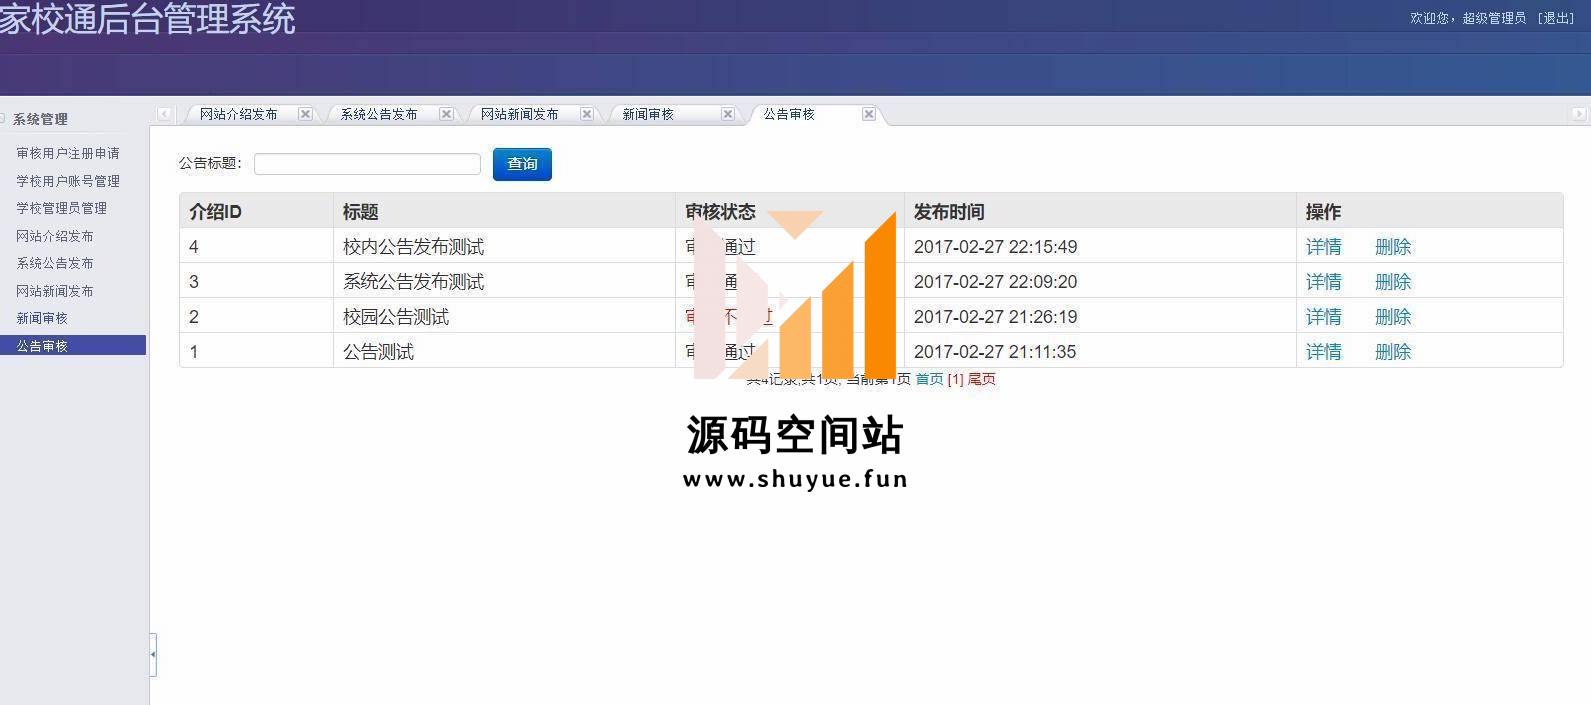
Task: View 详情 for 校内公告发布测试
Action: point(1323,247)
